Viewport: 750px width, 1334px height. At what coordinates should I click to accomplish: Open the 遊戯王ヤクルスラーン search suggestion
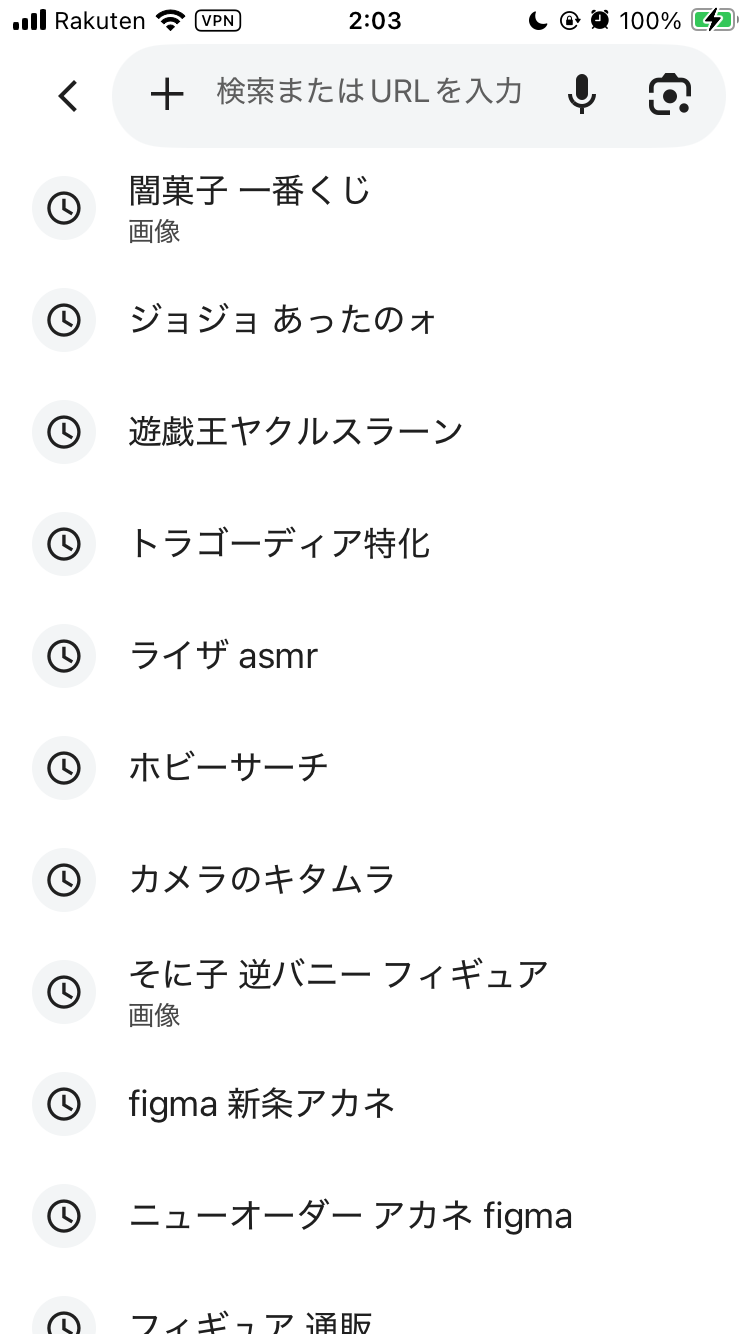pos(296,432)
